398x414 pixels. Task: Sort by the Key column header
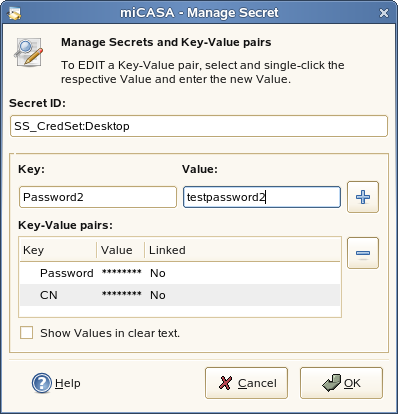[x=58, y=250]
